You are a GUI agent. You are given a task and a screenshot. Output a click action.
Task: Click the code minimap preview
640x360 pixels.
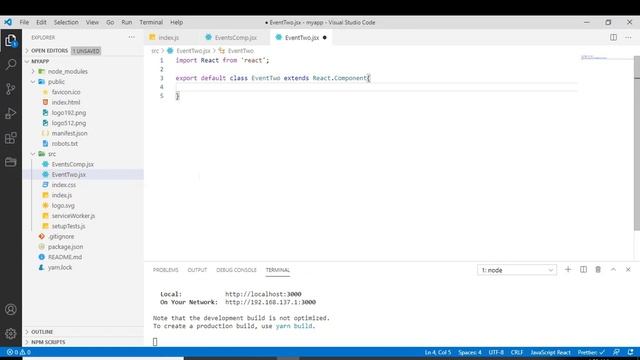tap(594, 58)
